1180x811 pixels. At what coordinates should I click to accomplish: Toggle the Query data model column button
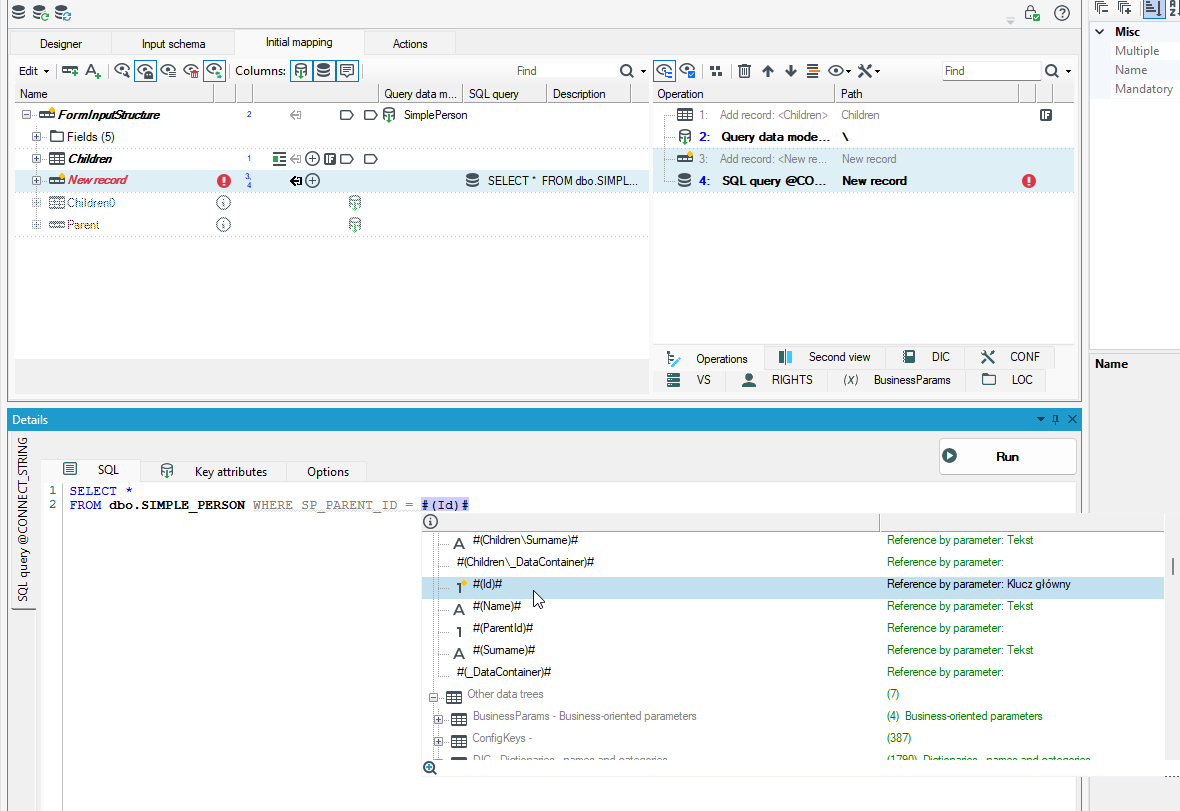301,71
